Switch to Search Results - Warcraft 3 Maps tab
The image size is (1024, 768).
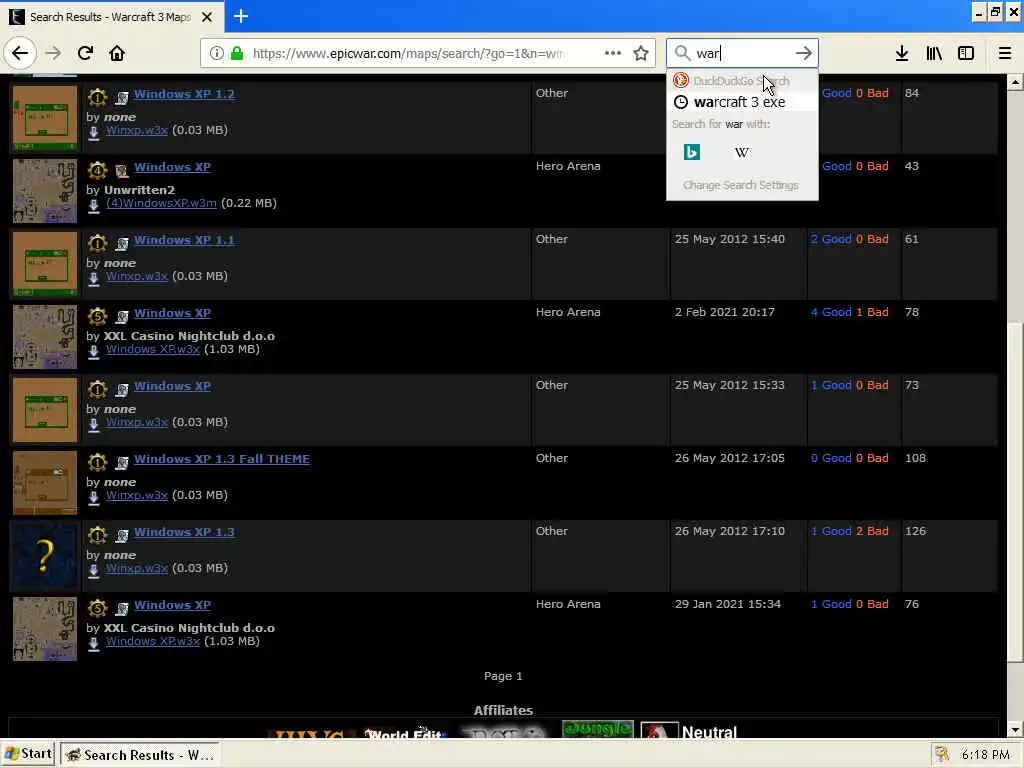[111, 16]
